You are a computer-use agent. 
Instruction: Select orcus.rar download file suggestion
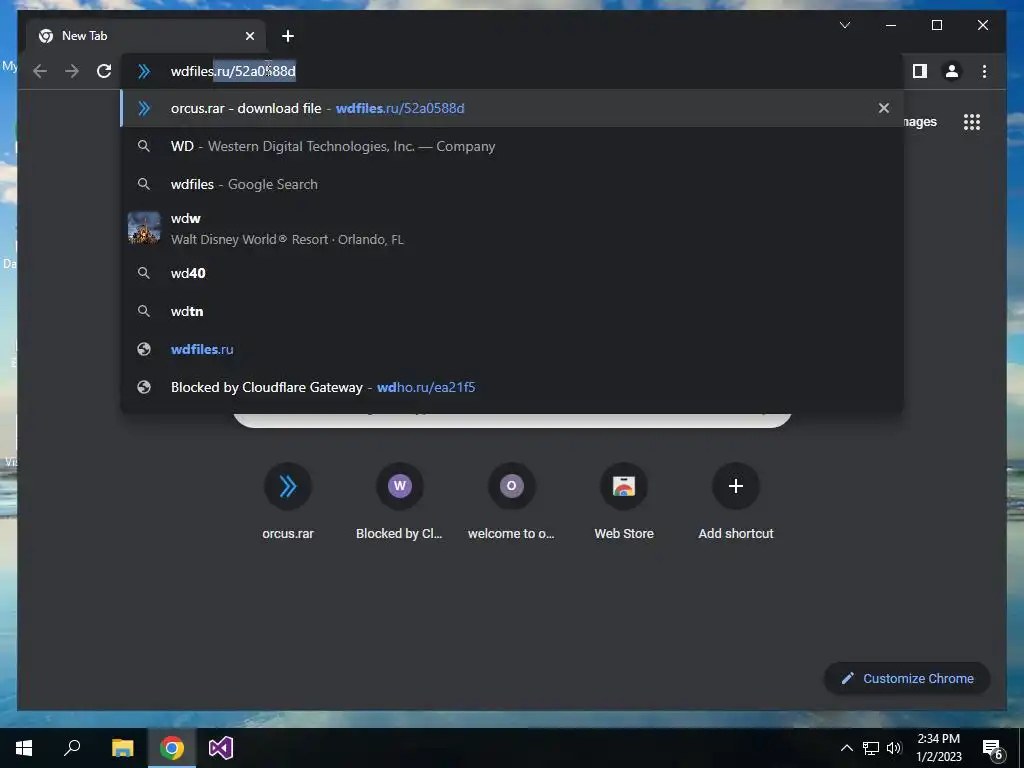tap(512, 108)
